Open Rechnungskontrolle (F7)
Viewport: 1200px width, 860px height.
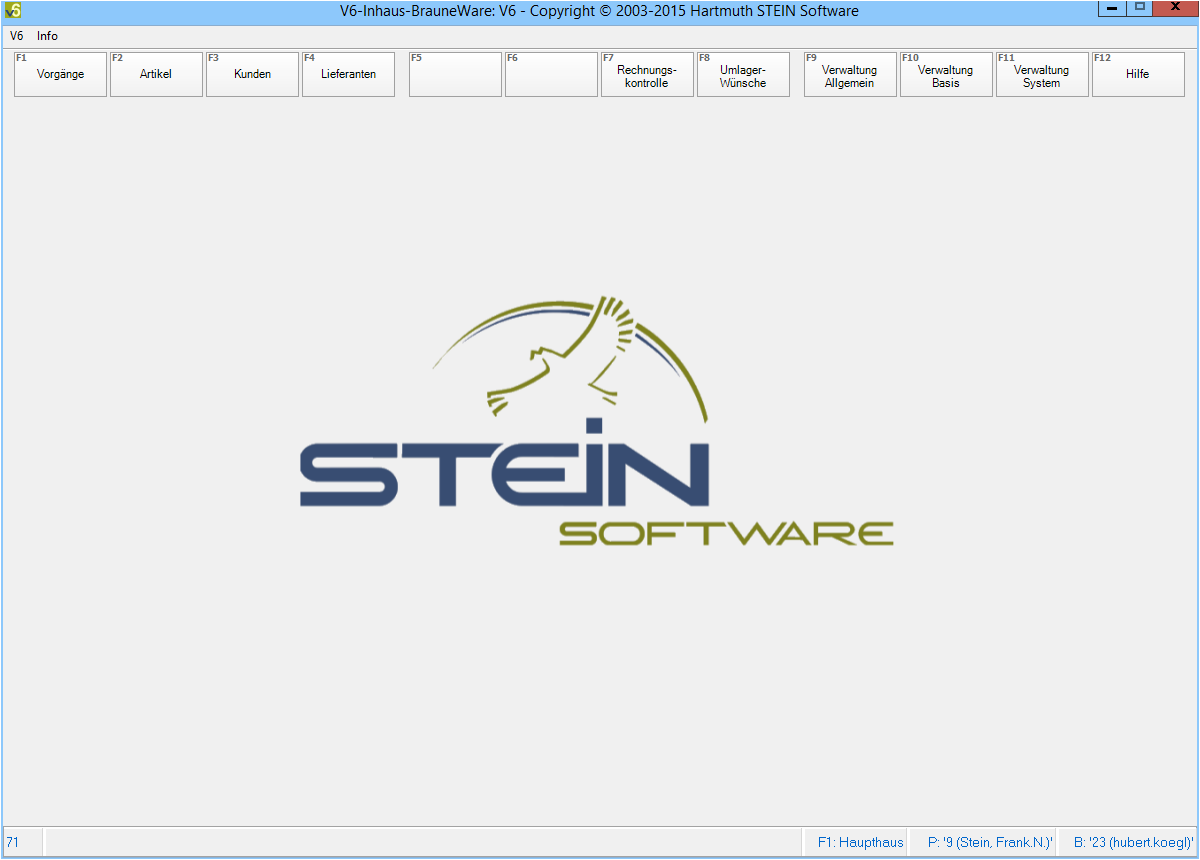pos(647,75)
